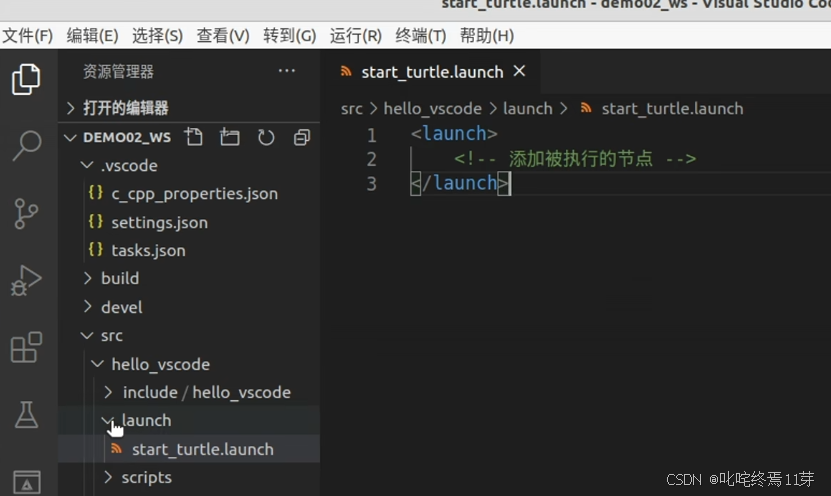
Task: Click line number 3 in the gutter
Action: (x=372, y=183)
